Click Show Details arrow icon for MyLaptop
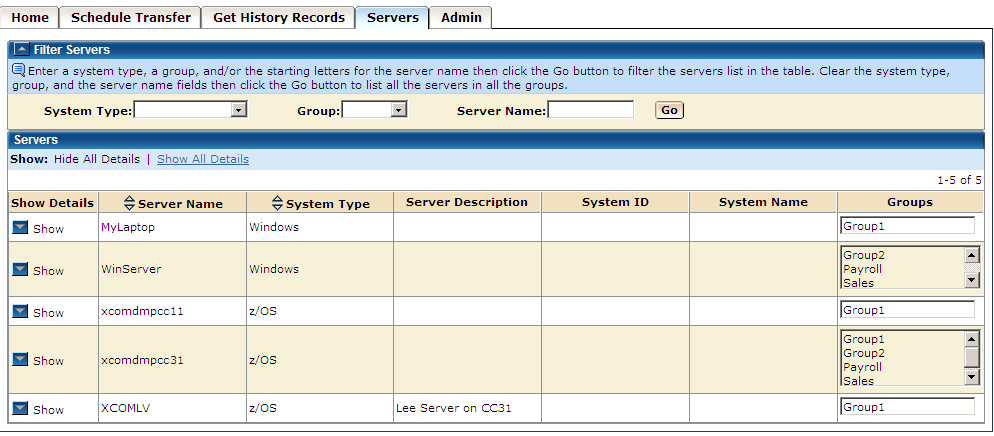994x436 pixels. click(21, 228)
